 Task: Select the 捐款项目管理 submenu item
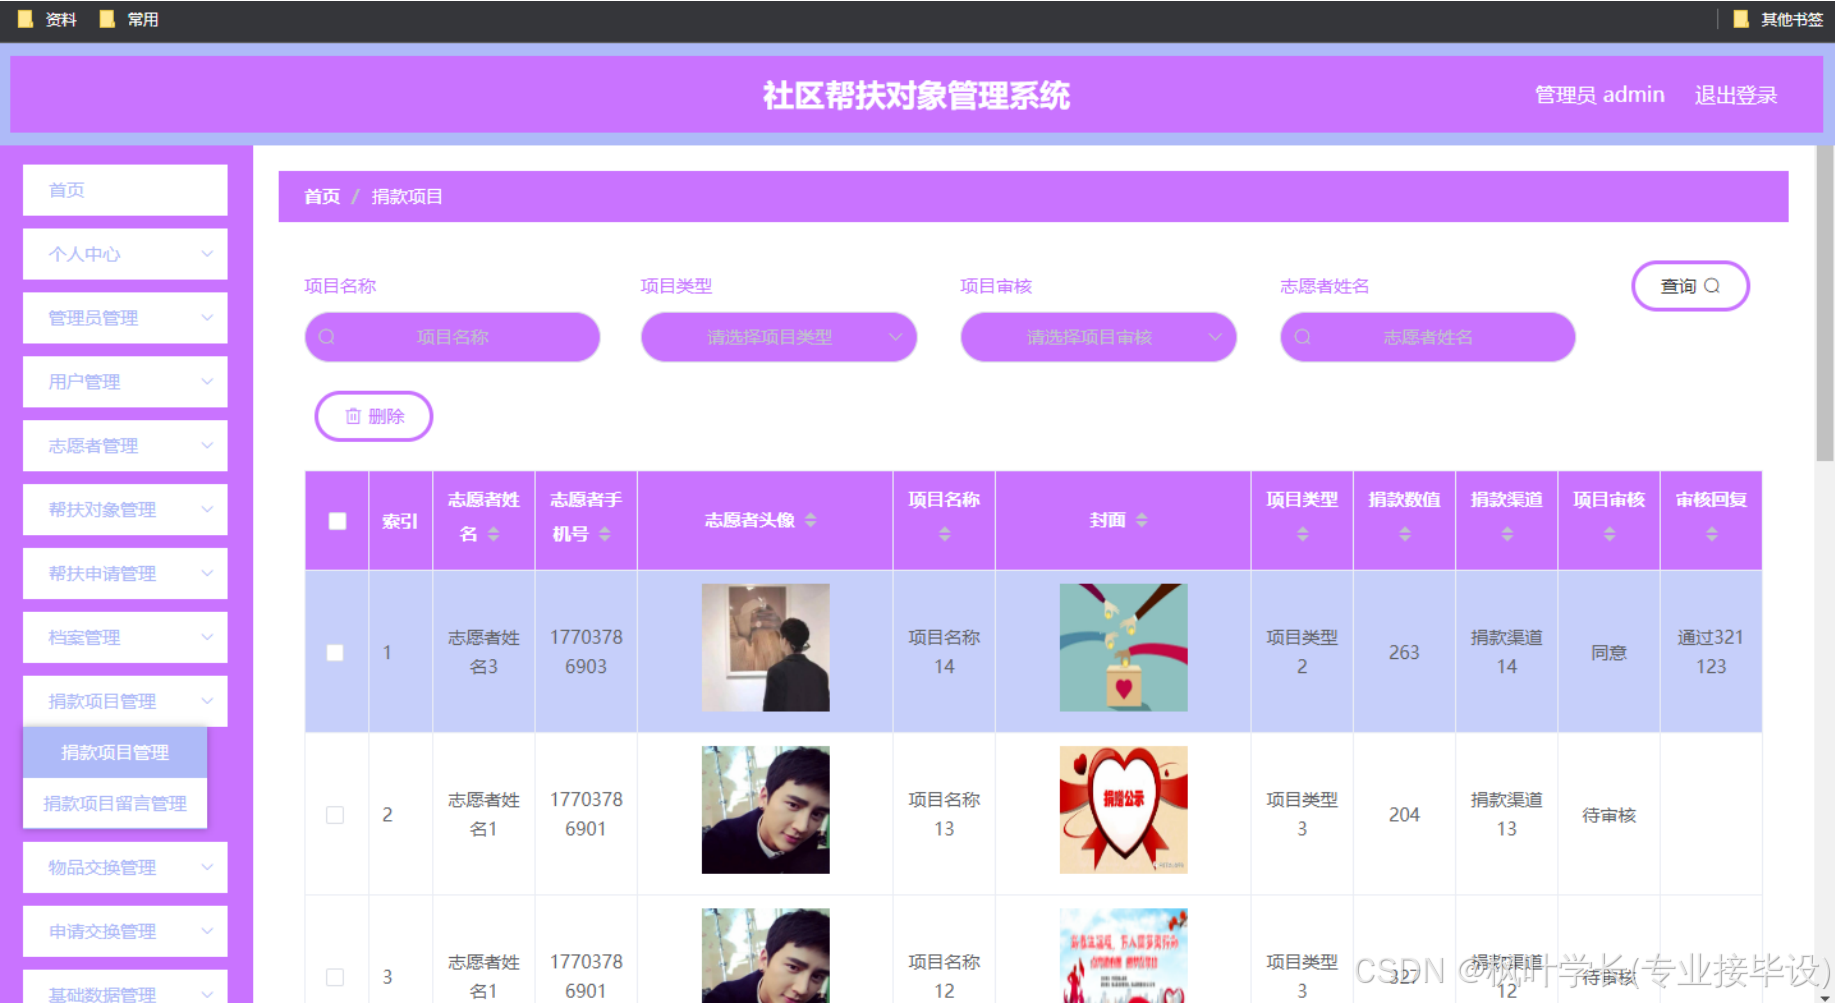(x=115, y=752)
